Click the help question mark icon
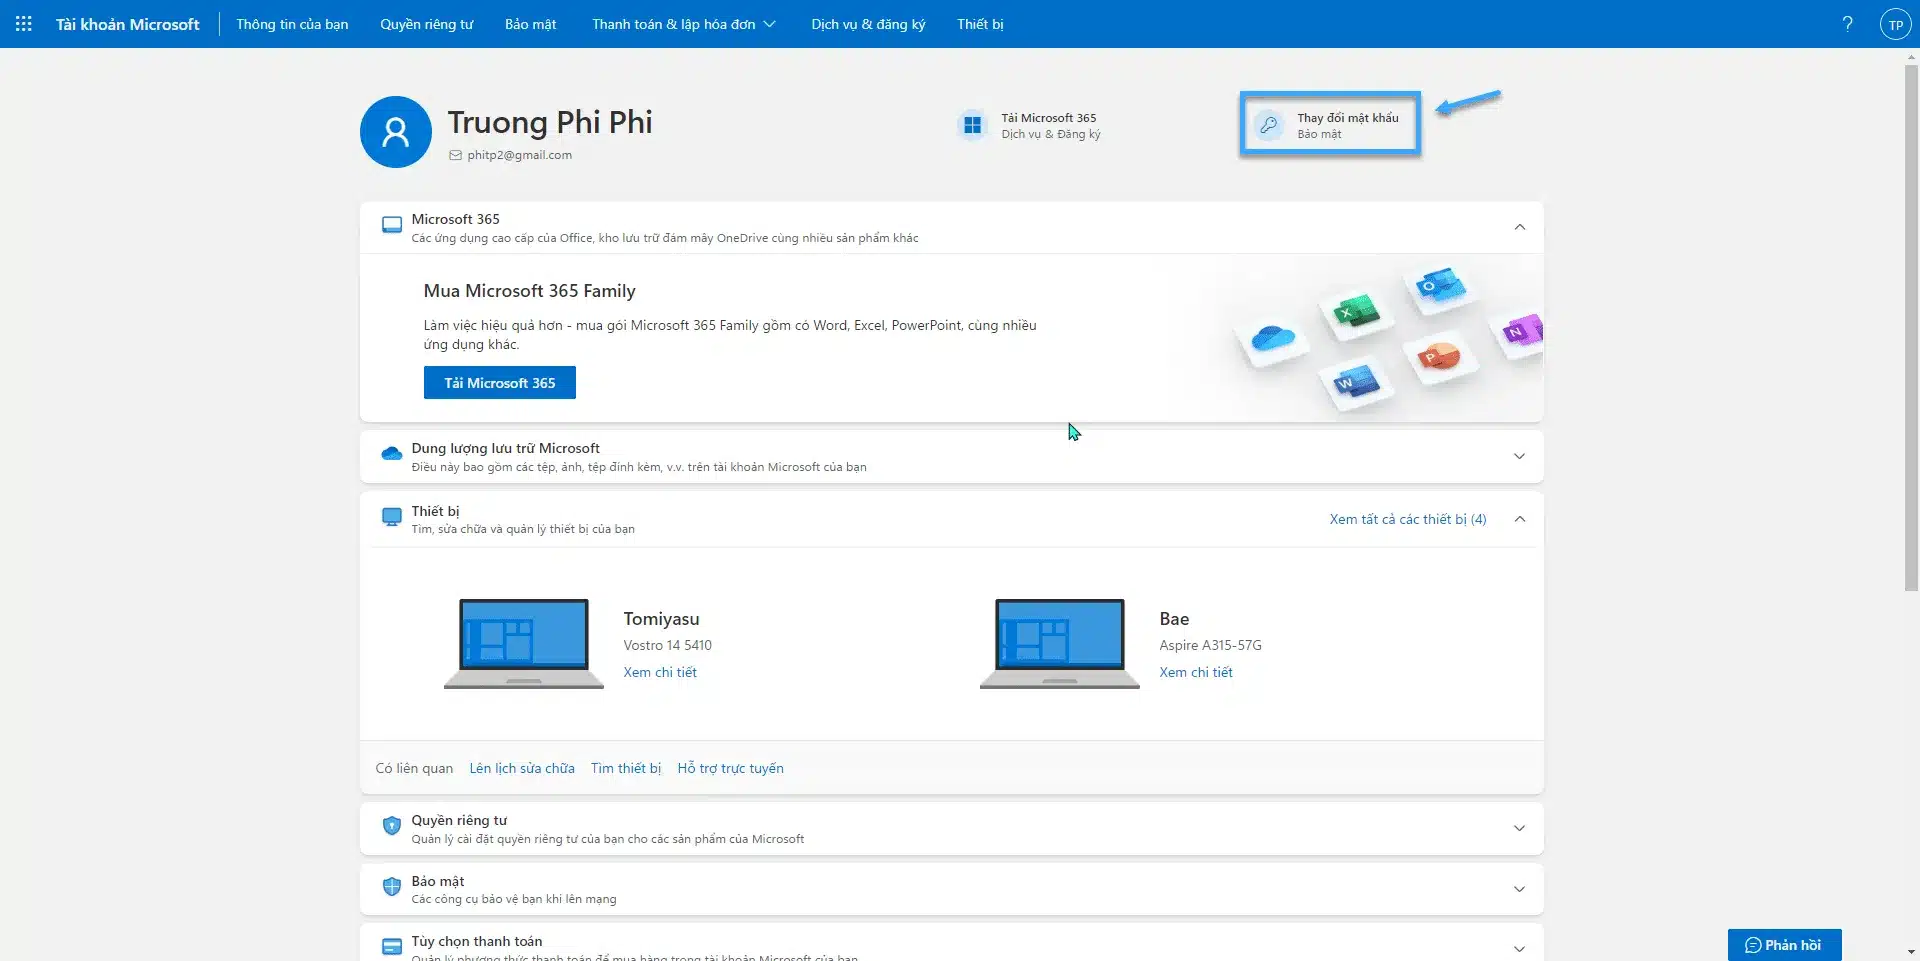 coord(1847,24)
